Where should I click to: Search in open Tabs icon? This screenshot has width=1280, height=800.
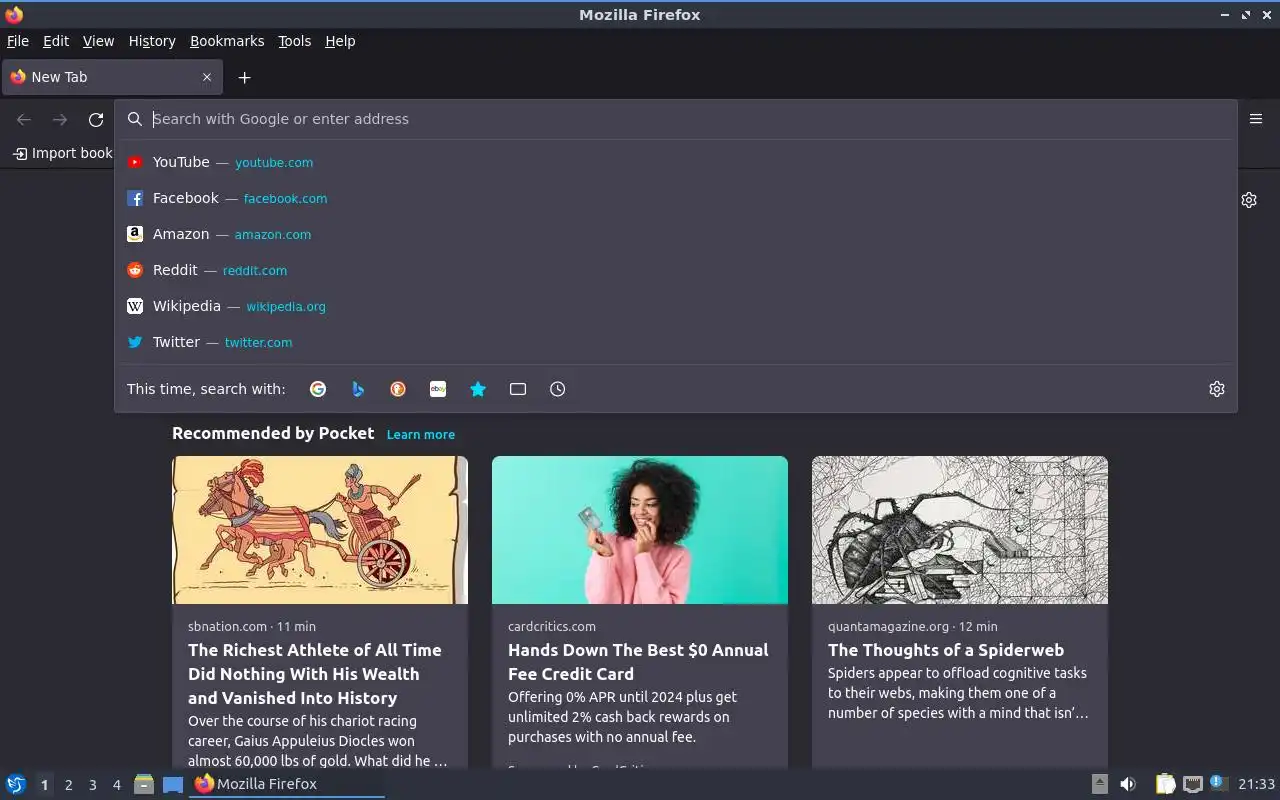coord(518,389)
